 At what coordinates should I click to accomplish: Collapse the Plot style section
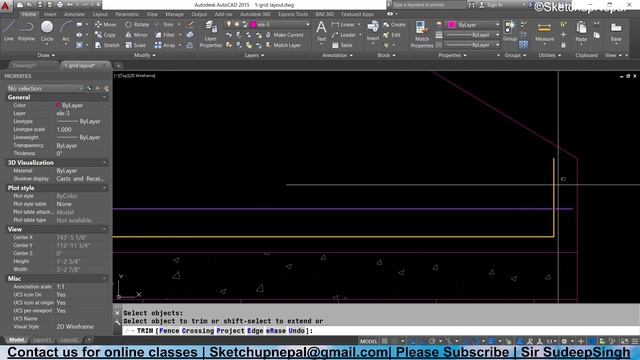pos(104,188)
